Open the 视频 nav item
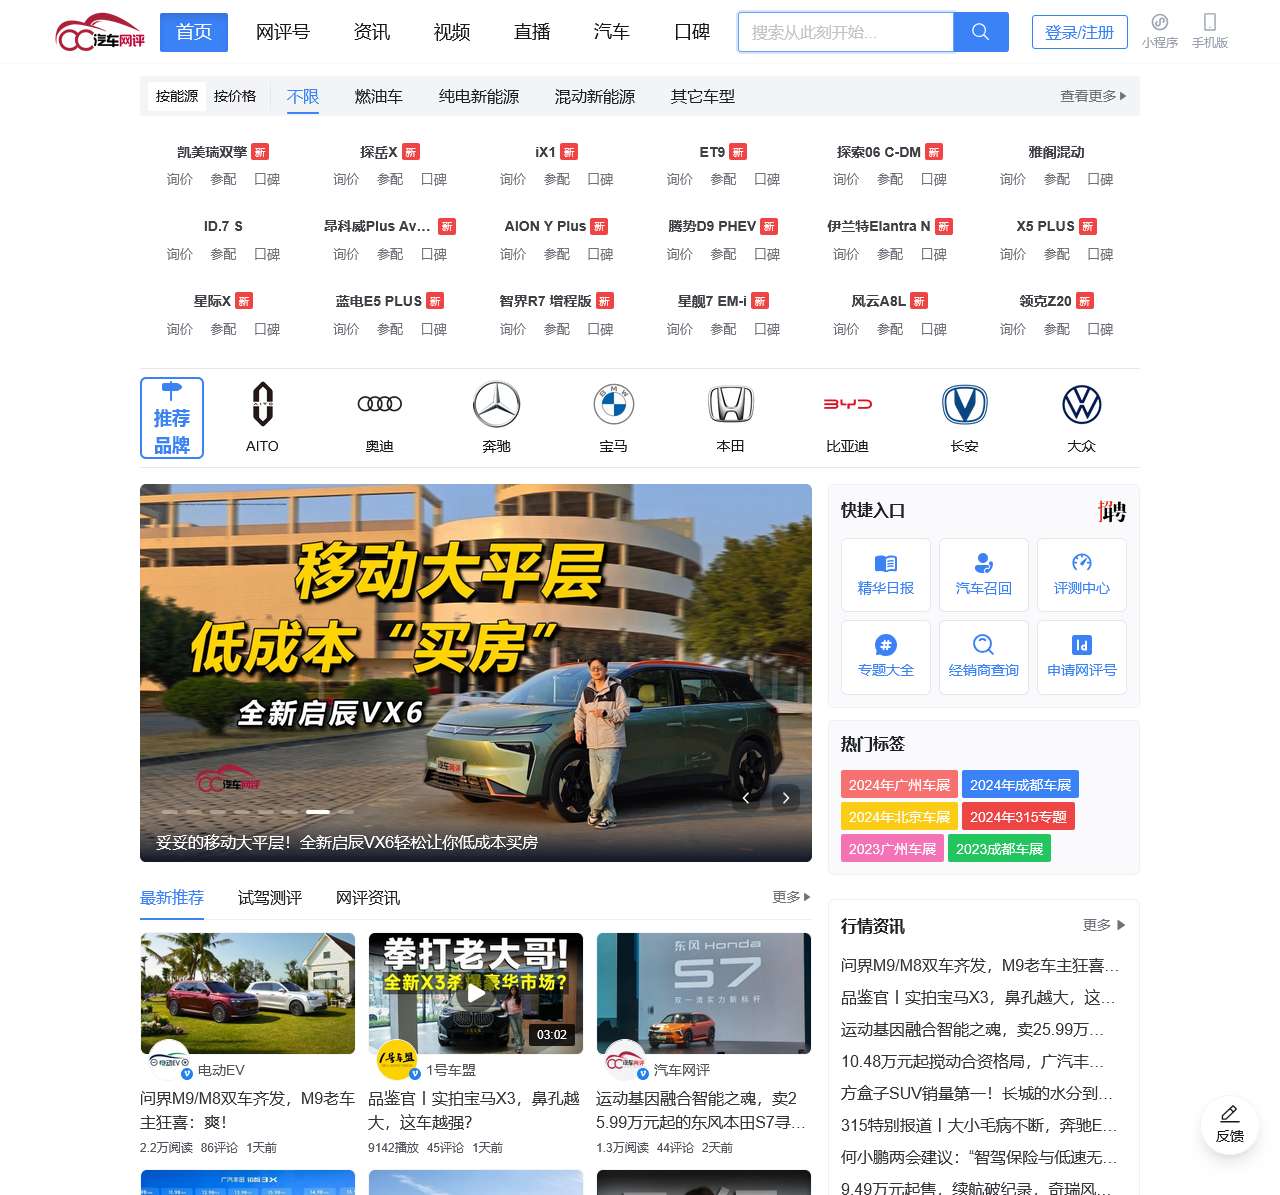1280x1195 pixels. click(452, 32)
